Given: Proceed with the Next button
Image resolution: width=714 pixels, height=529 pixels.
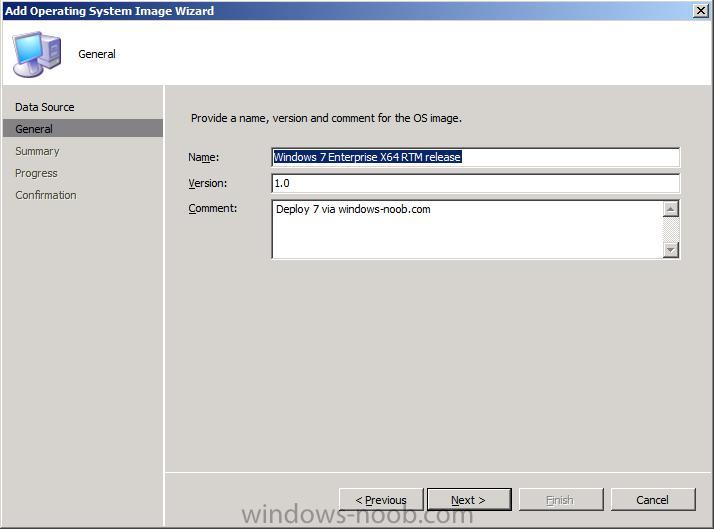Looking at the screenshot, I should (469, 500).
